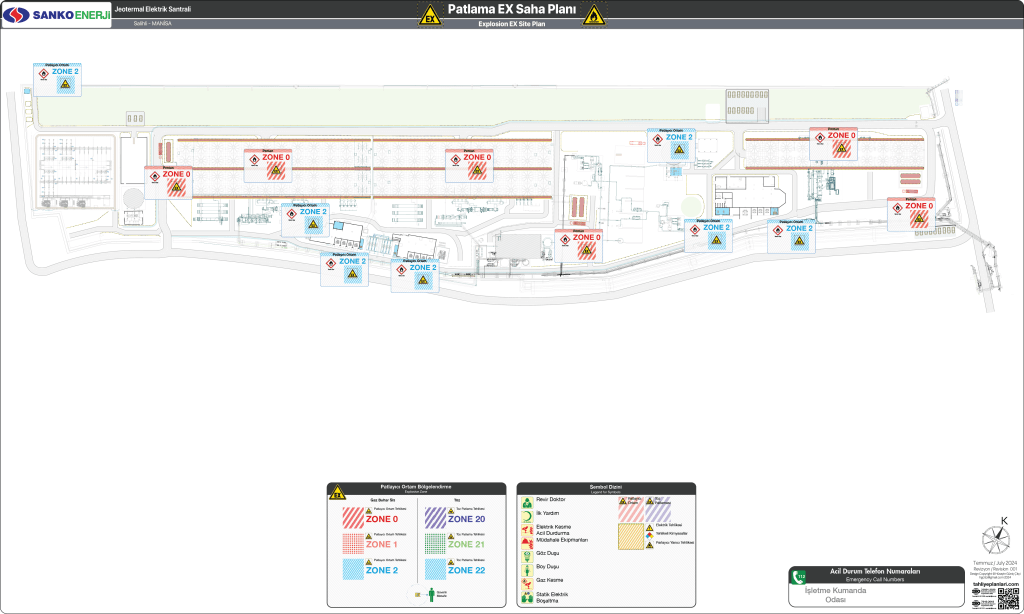Click the north compass rose
This screenshot has height=614, width=1024.
click(996, 537)
